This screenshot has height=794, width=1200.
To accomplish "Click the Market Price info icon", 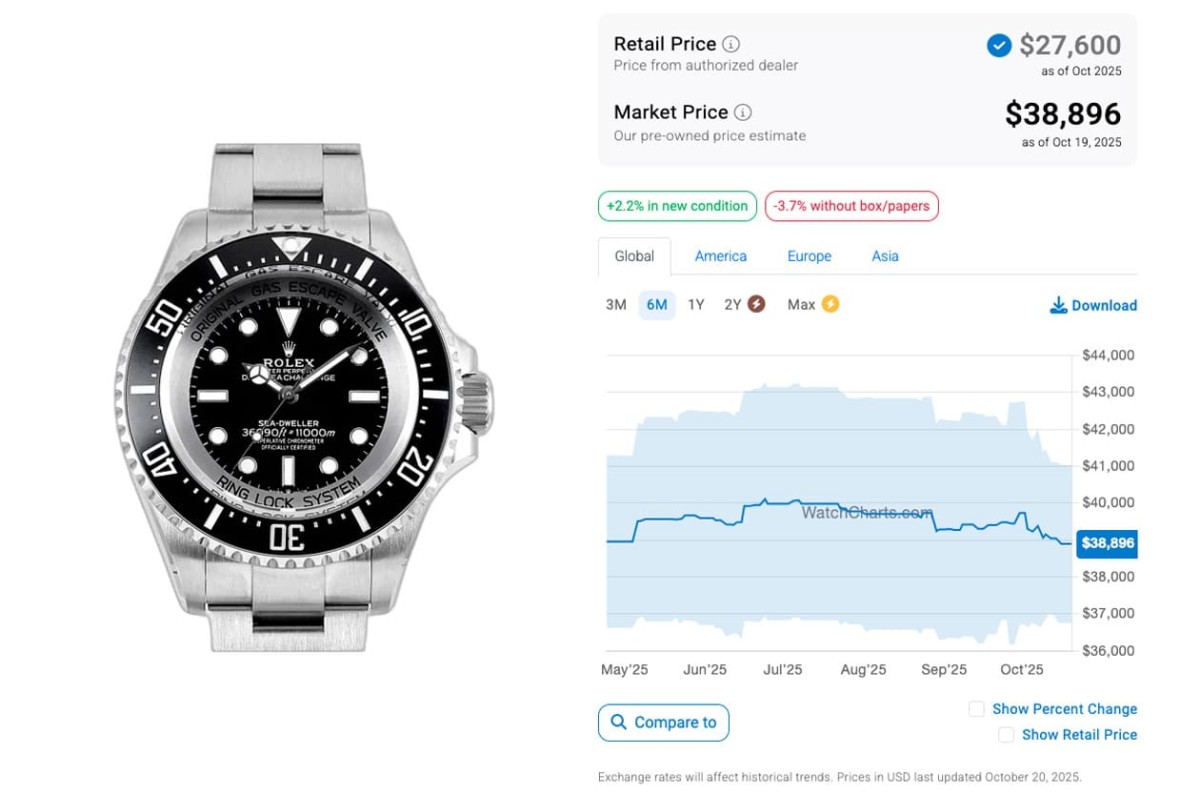I will pos(743,112).
